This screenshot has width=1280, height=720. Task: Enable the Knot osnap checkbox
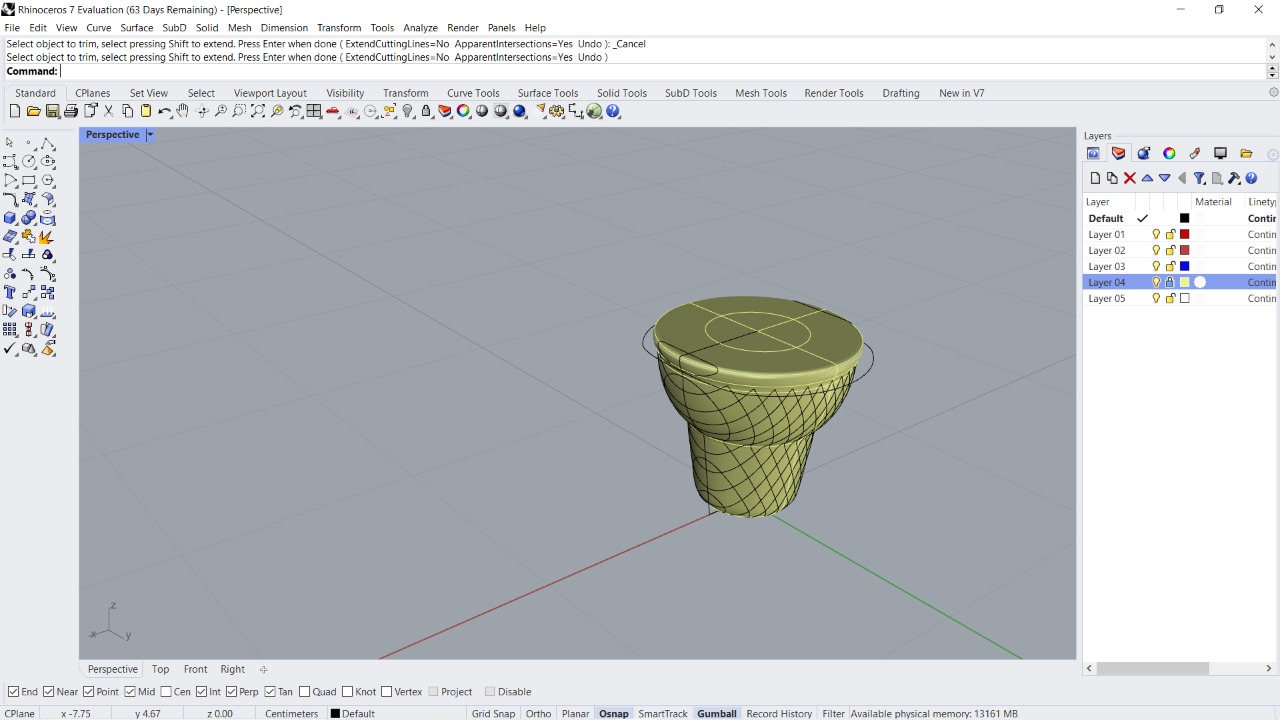pos(348,692)
